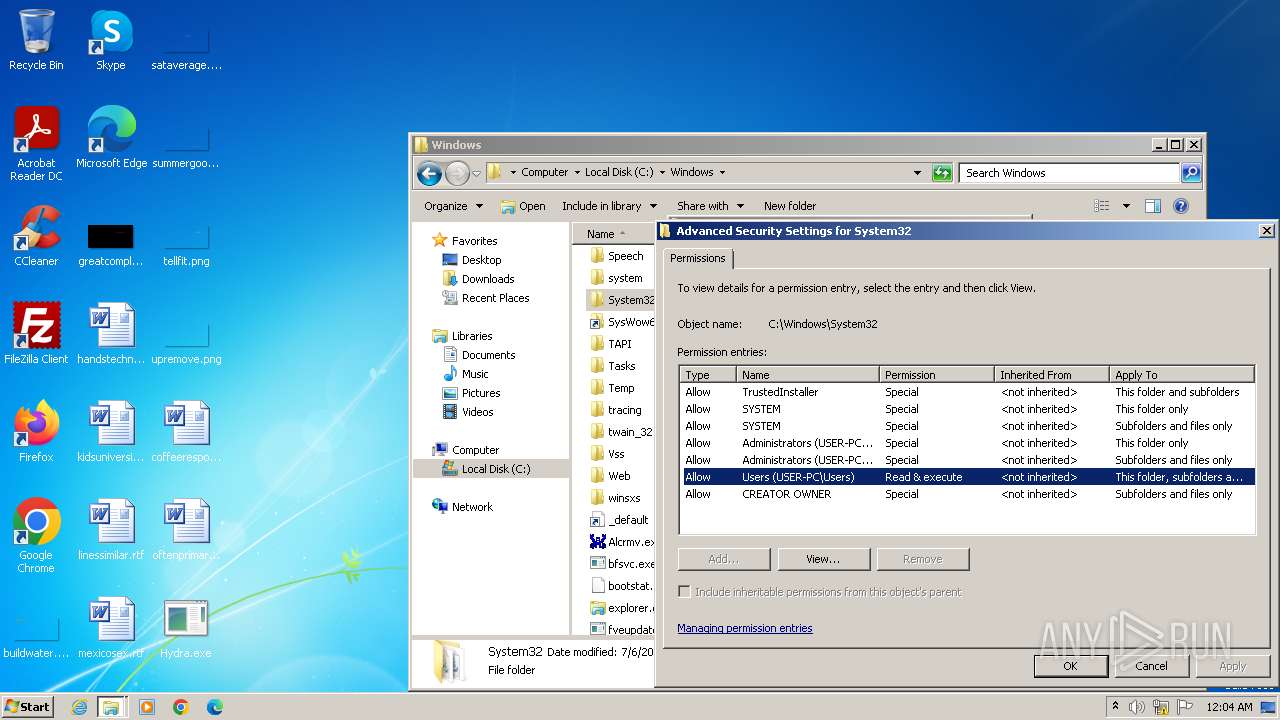Expand Local Disk (C:) breadcrumb arrow
This screenshot has width=1280, height=720.
pyautogui.click(x=662, y=173)
